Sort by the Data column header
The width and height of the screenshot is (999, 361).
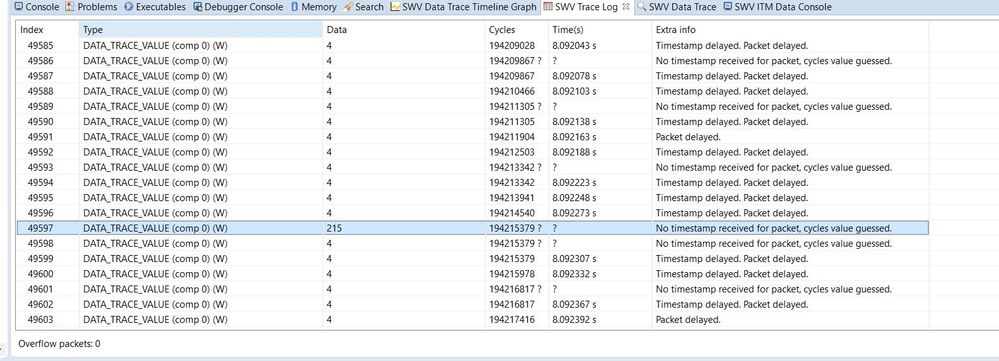[404, 30]
